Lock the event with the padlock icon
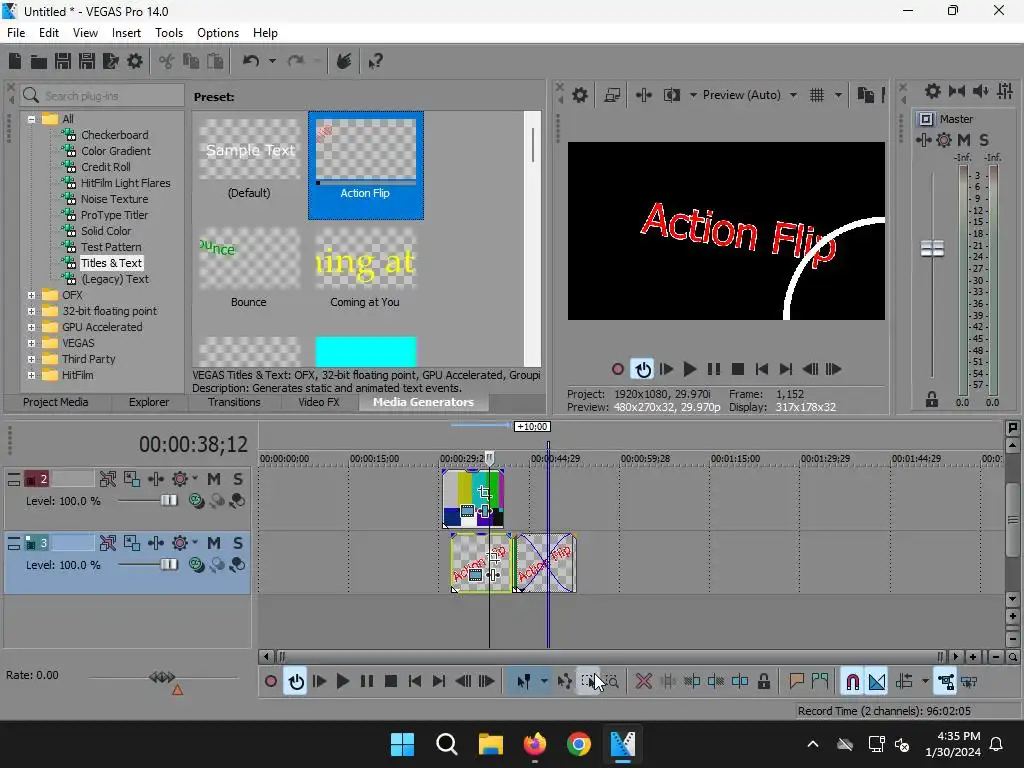 tap(763, 682)
